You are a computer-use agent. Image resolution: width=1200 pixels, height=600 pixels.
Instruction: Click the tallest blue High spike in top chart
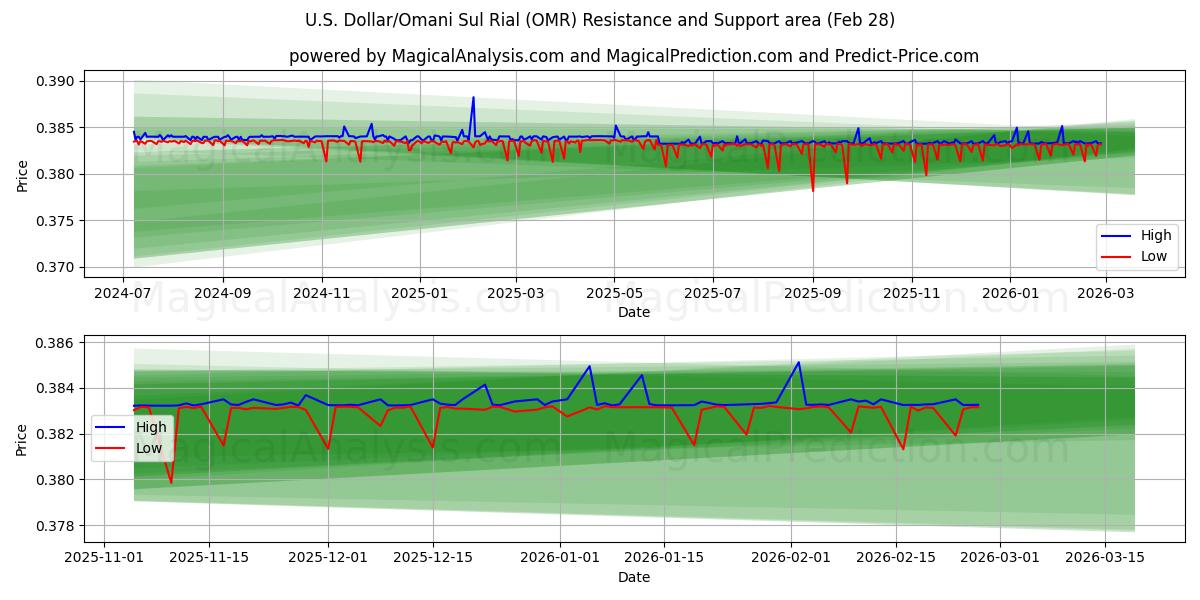coord(473,98)
